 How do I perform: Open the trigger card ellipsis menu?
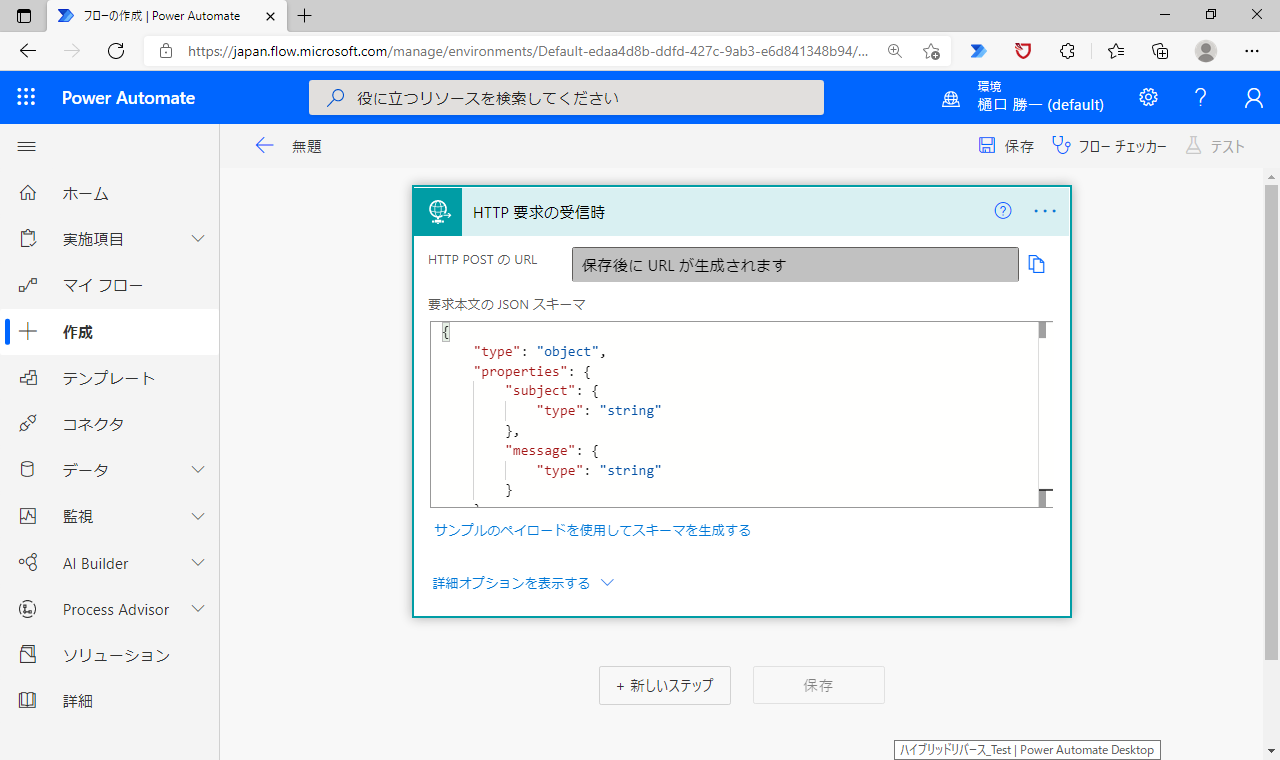(x=1045, y=211)
